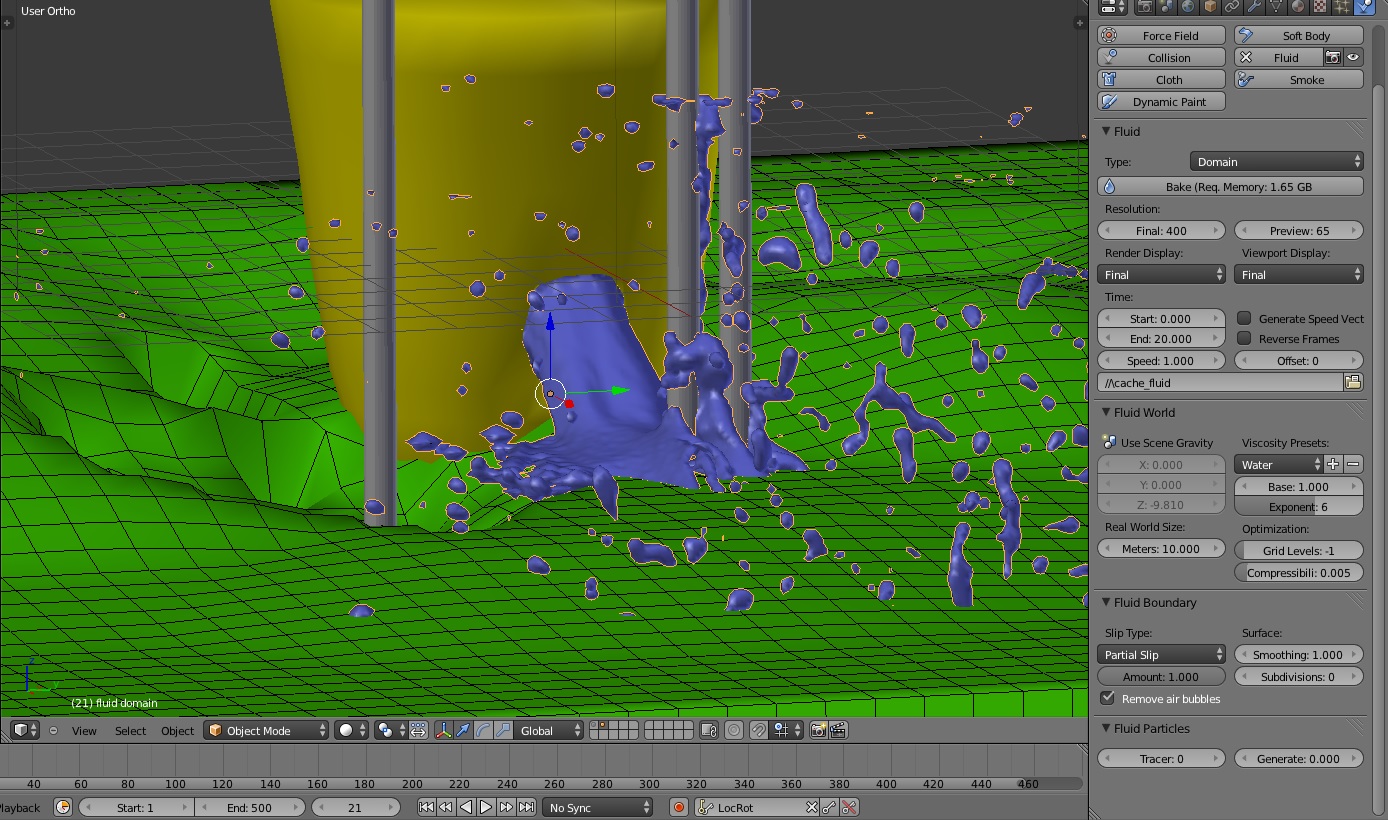The height and width of the screenshot is (820, 1388).
Task: Toggle the 3D manipulator widget icon
Action: click(443, 730)
